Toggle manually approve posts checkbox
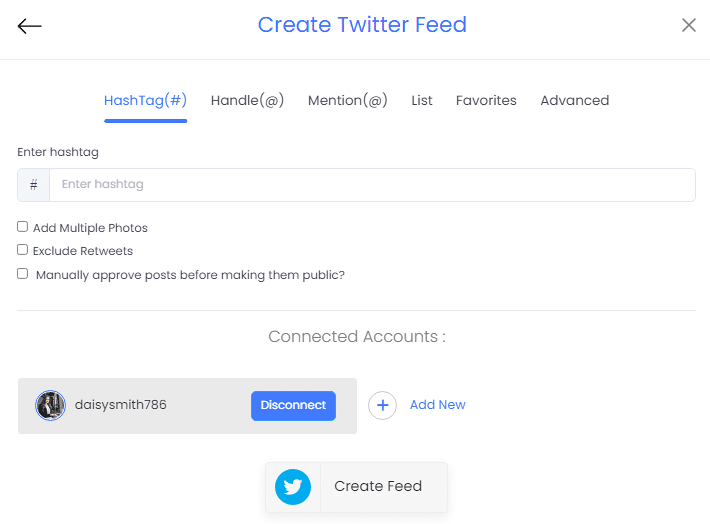The height and width of the screenshot is (524, 710). click(x=23, y=274)
